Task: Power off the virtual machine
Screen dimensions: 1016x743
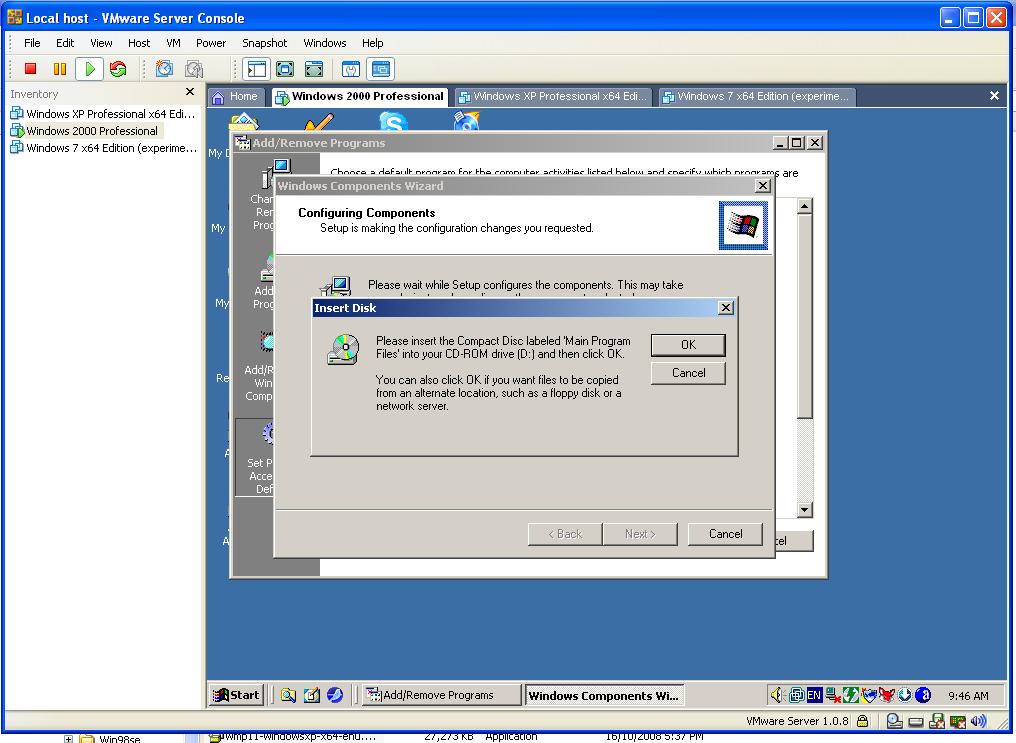Action: tap(30, 69)
